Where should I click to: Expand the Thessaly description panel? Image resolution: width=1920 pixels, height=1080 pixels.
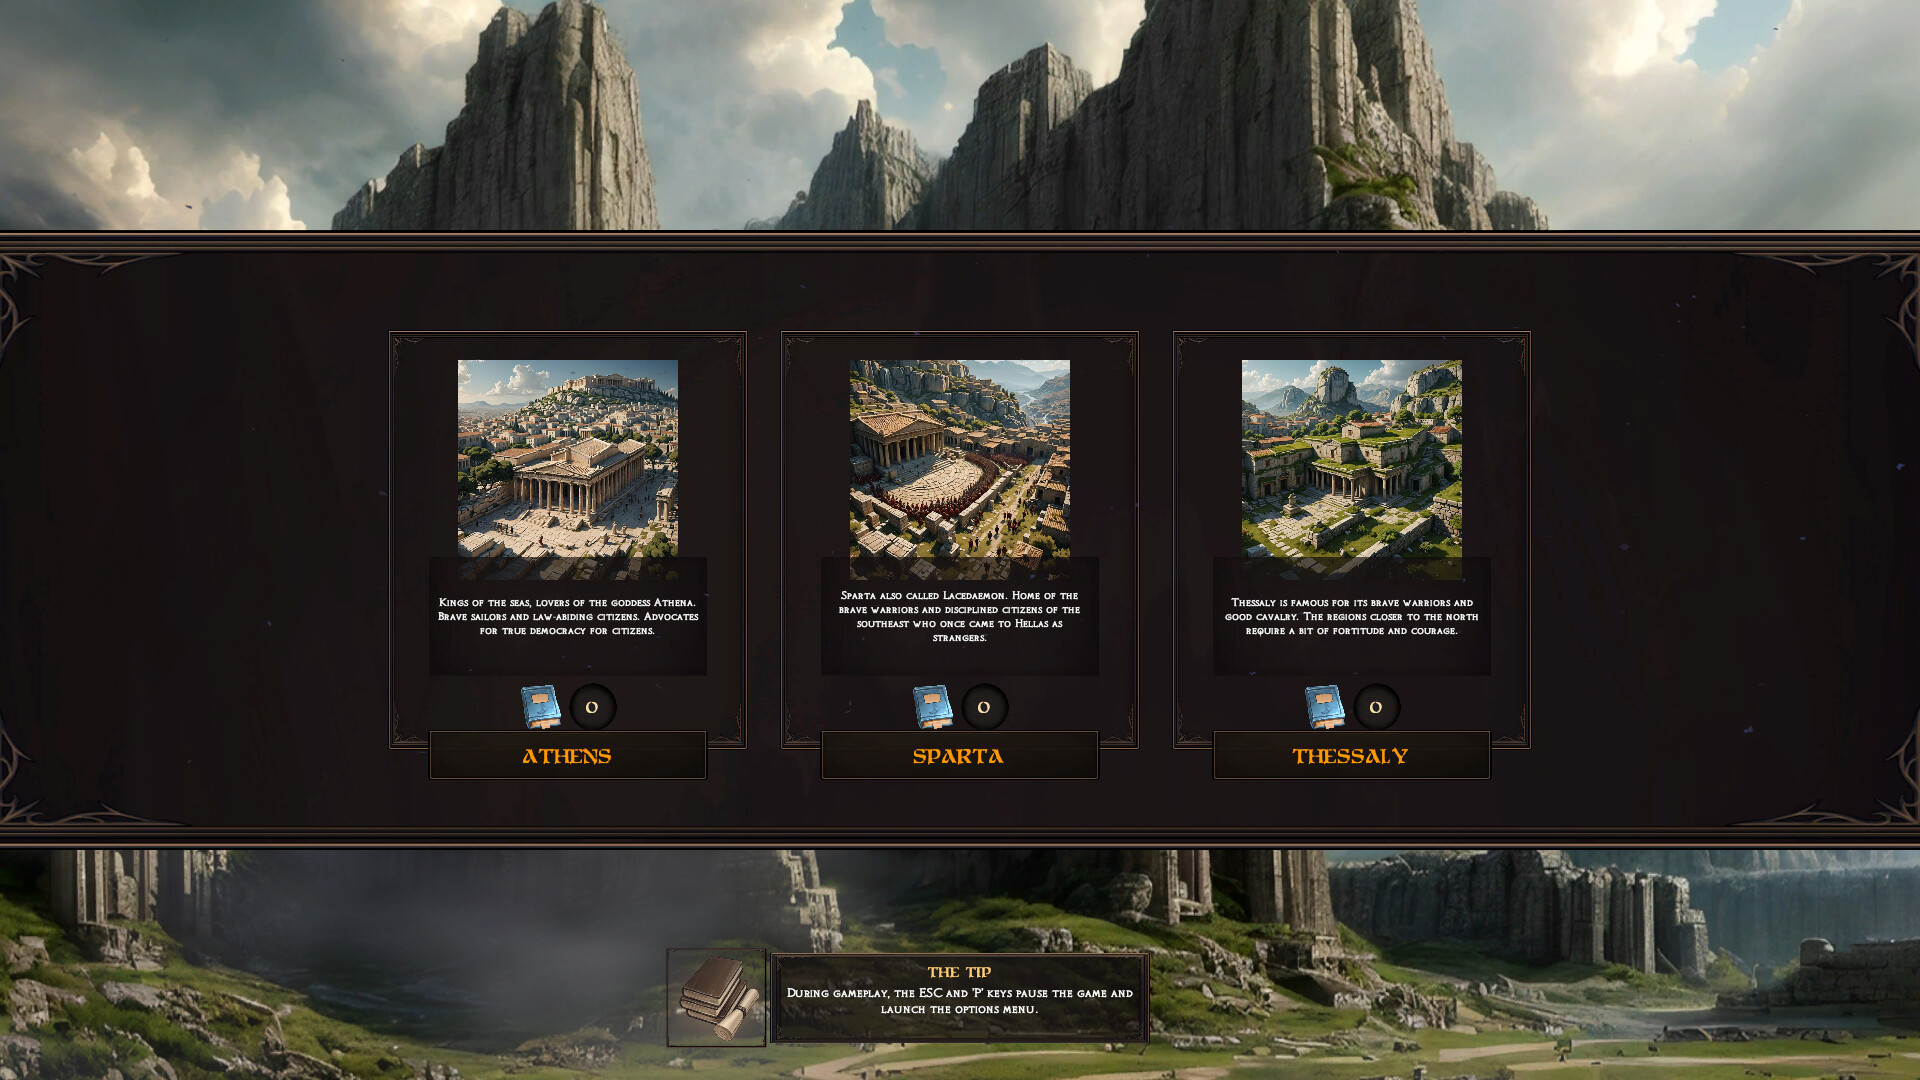tap(1351, 617)
